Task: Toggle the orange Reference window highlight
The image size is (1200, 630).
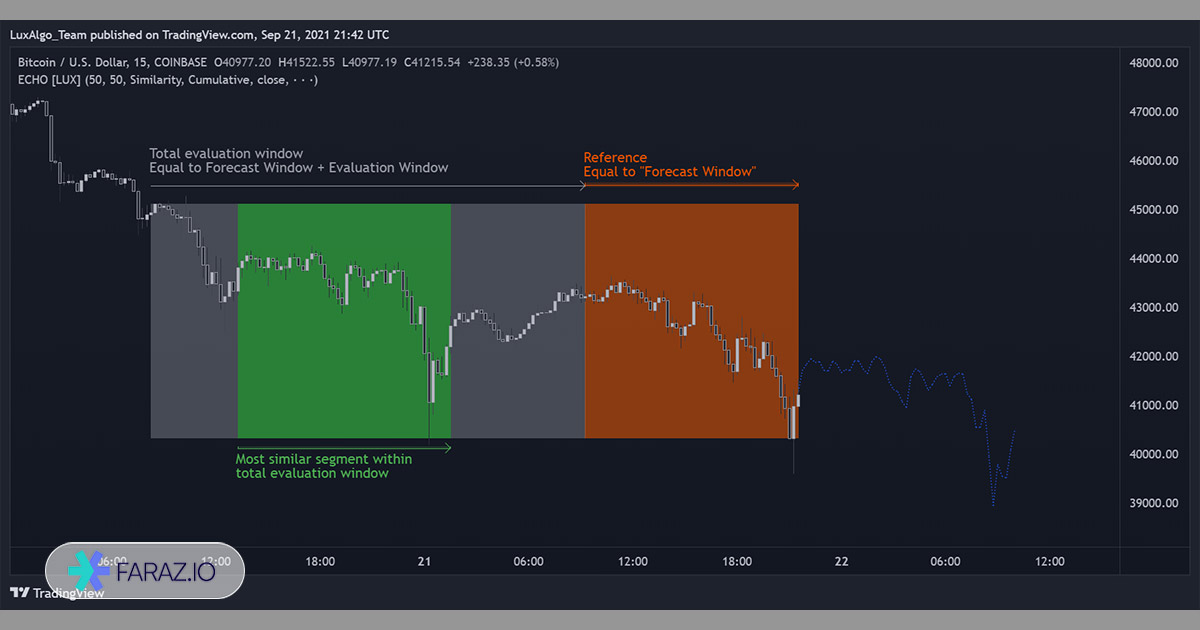Action: click(690, 320)
